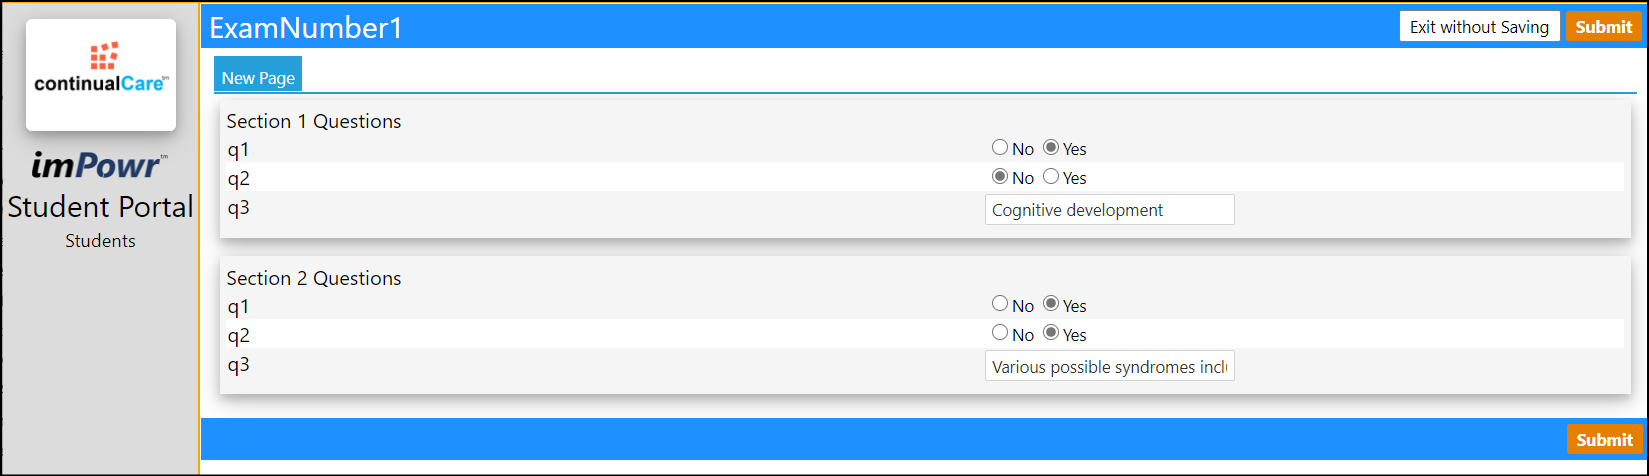Click the continualCare logo
Image resolution: width=1649 pixels, height=476 pixels.
[x=101, y=75]
